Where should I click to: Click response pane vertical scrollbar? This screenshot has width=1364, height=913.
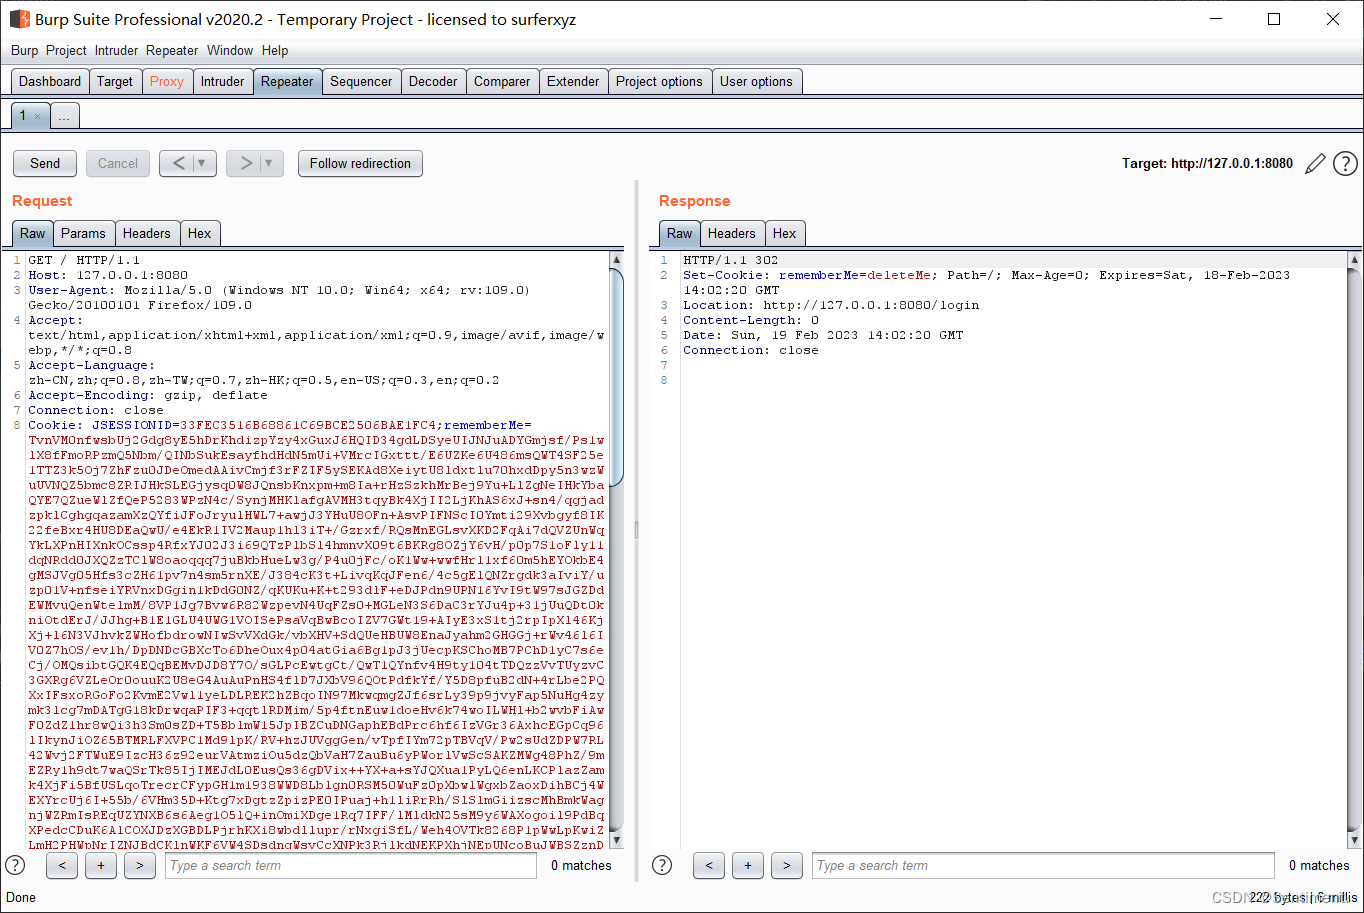click(1354, 550)
